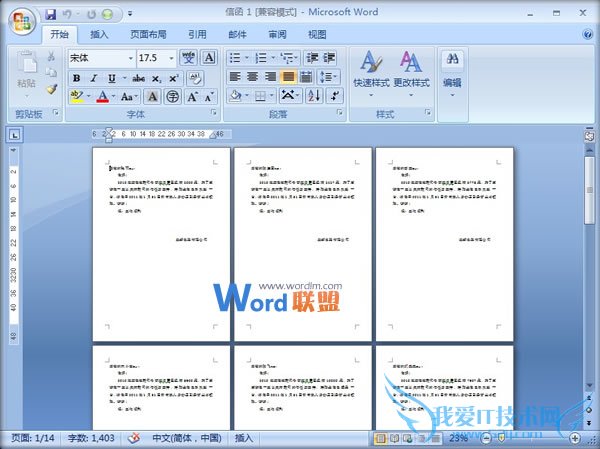
Task: Open Quick Styles gallery
Action: (x=371, y=75)
